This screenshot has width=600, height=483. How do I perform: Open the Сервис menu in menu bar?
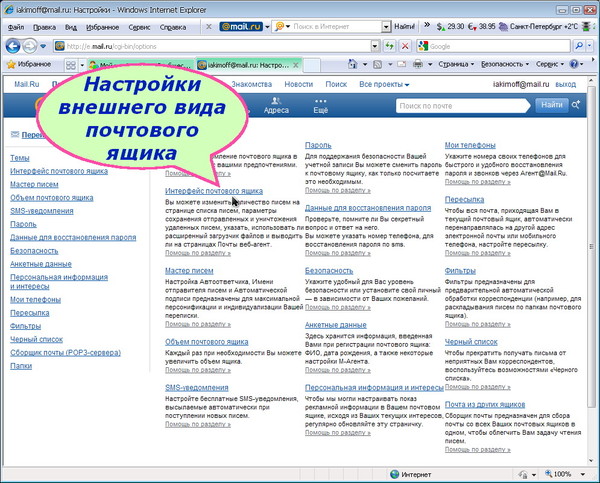139,27
